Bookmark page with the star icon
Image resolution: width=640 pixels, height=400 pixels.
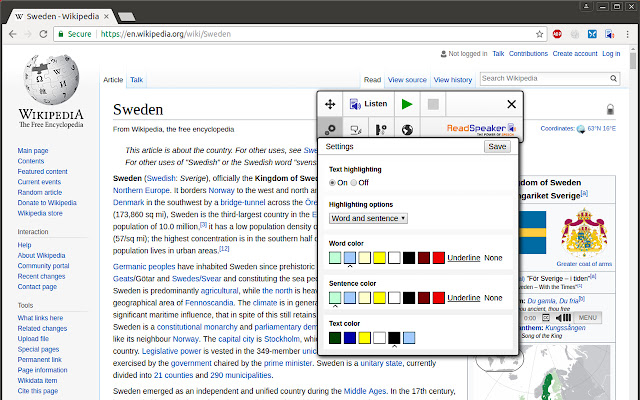point(538,33)
